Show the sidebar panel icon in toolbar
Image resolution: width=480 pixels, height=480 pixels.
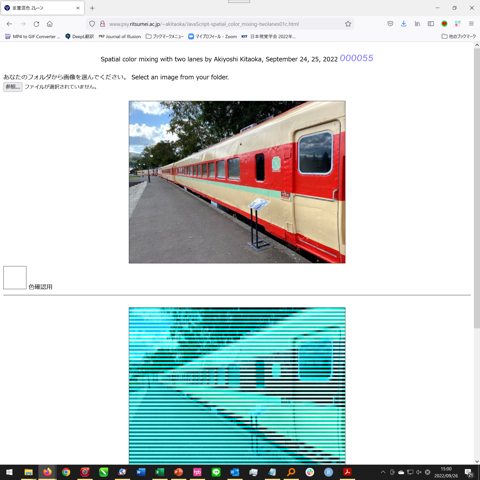pos(431,24)
